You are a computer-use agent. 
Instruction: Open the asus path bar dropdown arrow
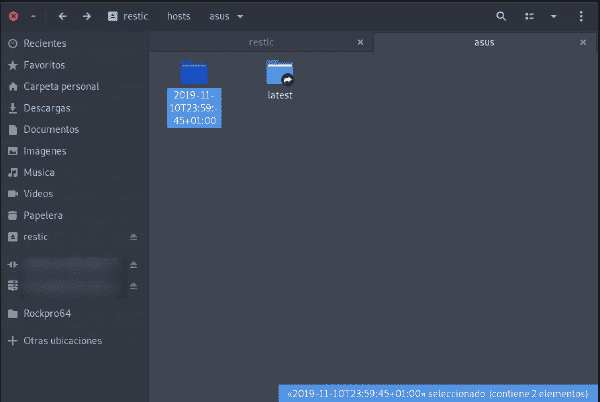click(x=240, y=16)
